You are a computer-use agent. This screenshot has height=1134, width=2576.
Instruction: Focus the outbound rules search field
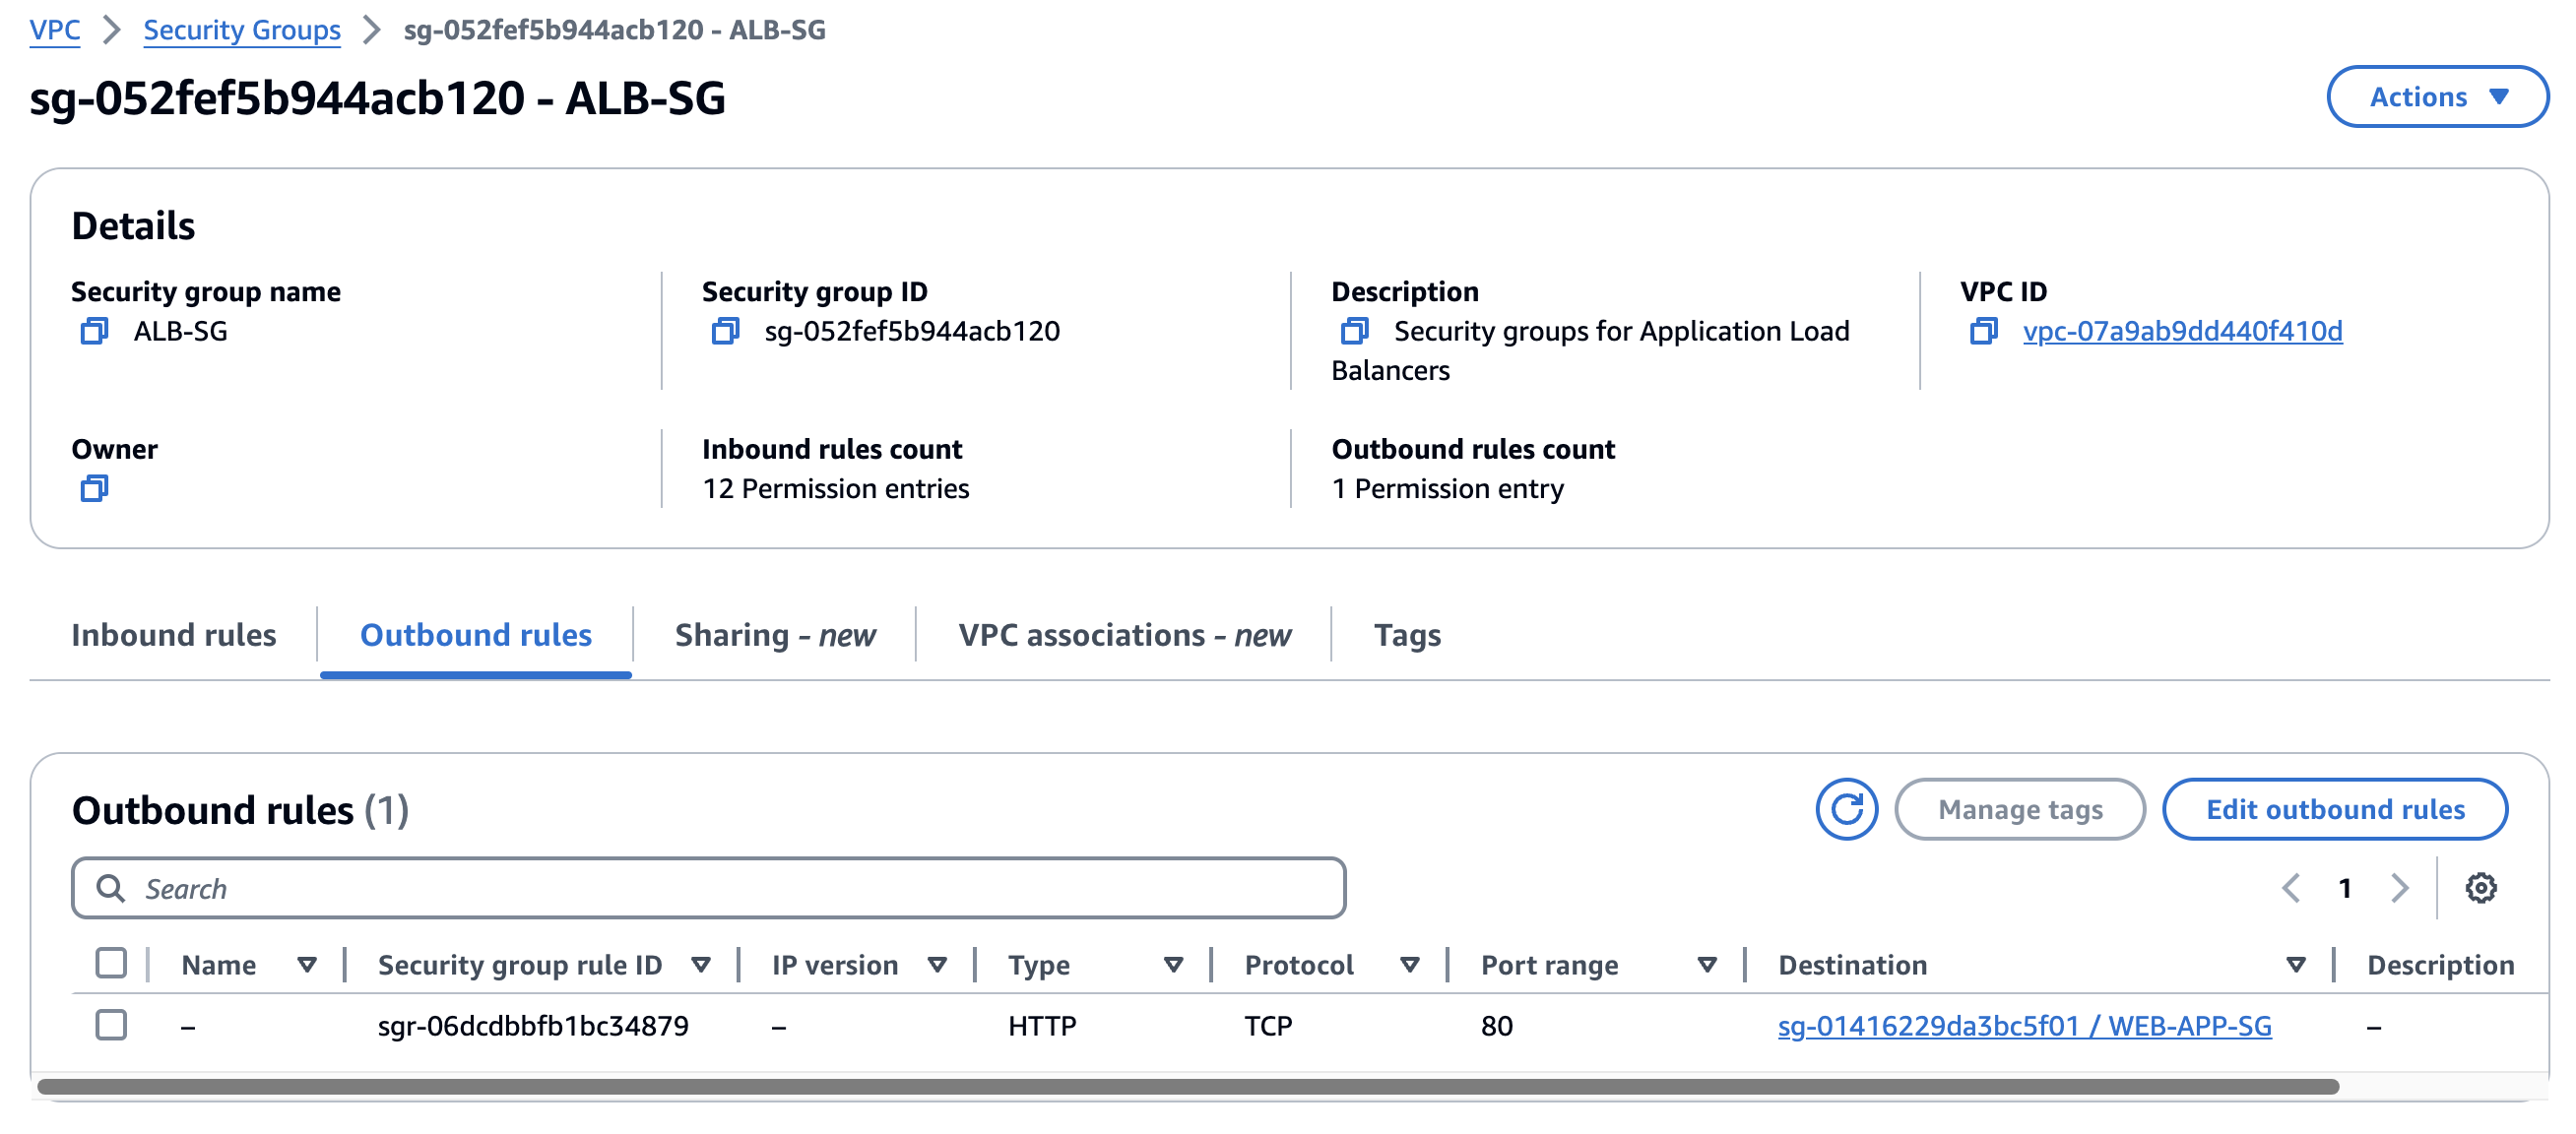point(708,888)
